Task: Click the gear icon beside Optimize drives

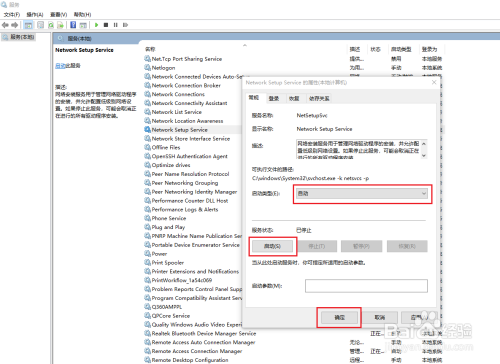Action: point(147,165)
